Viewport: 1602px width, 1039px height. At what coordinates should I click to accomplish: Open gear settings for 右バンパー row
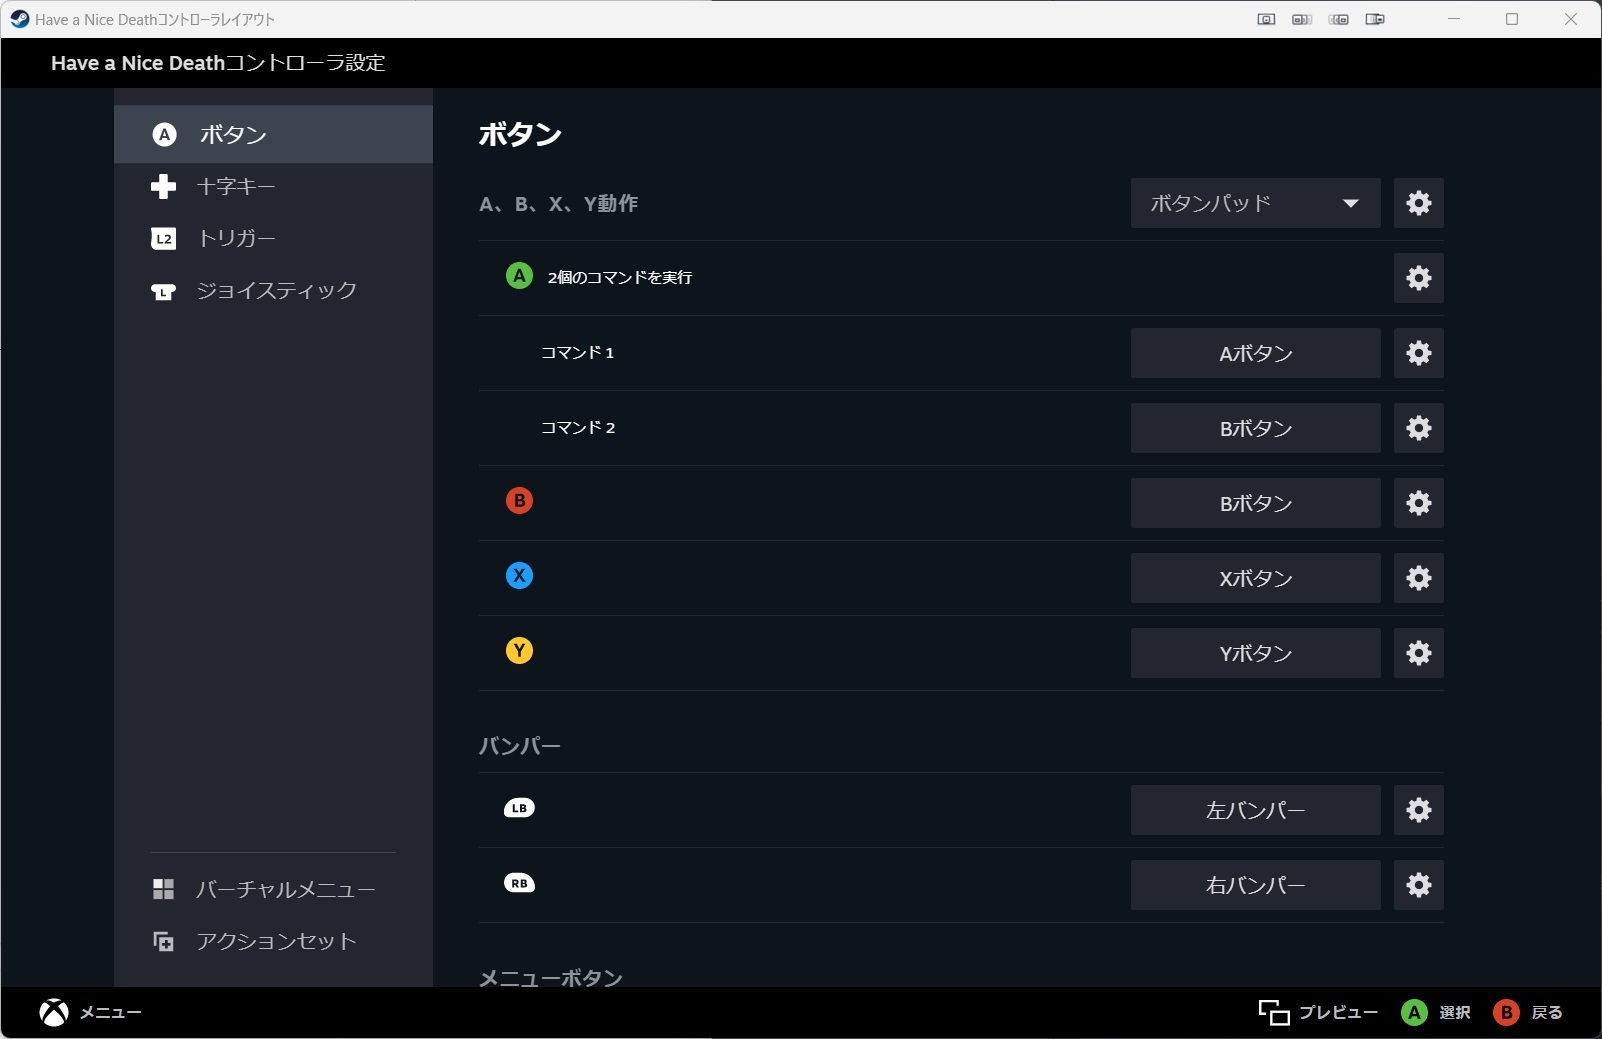pyautogui.click(x=1418, y=885)
